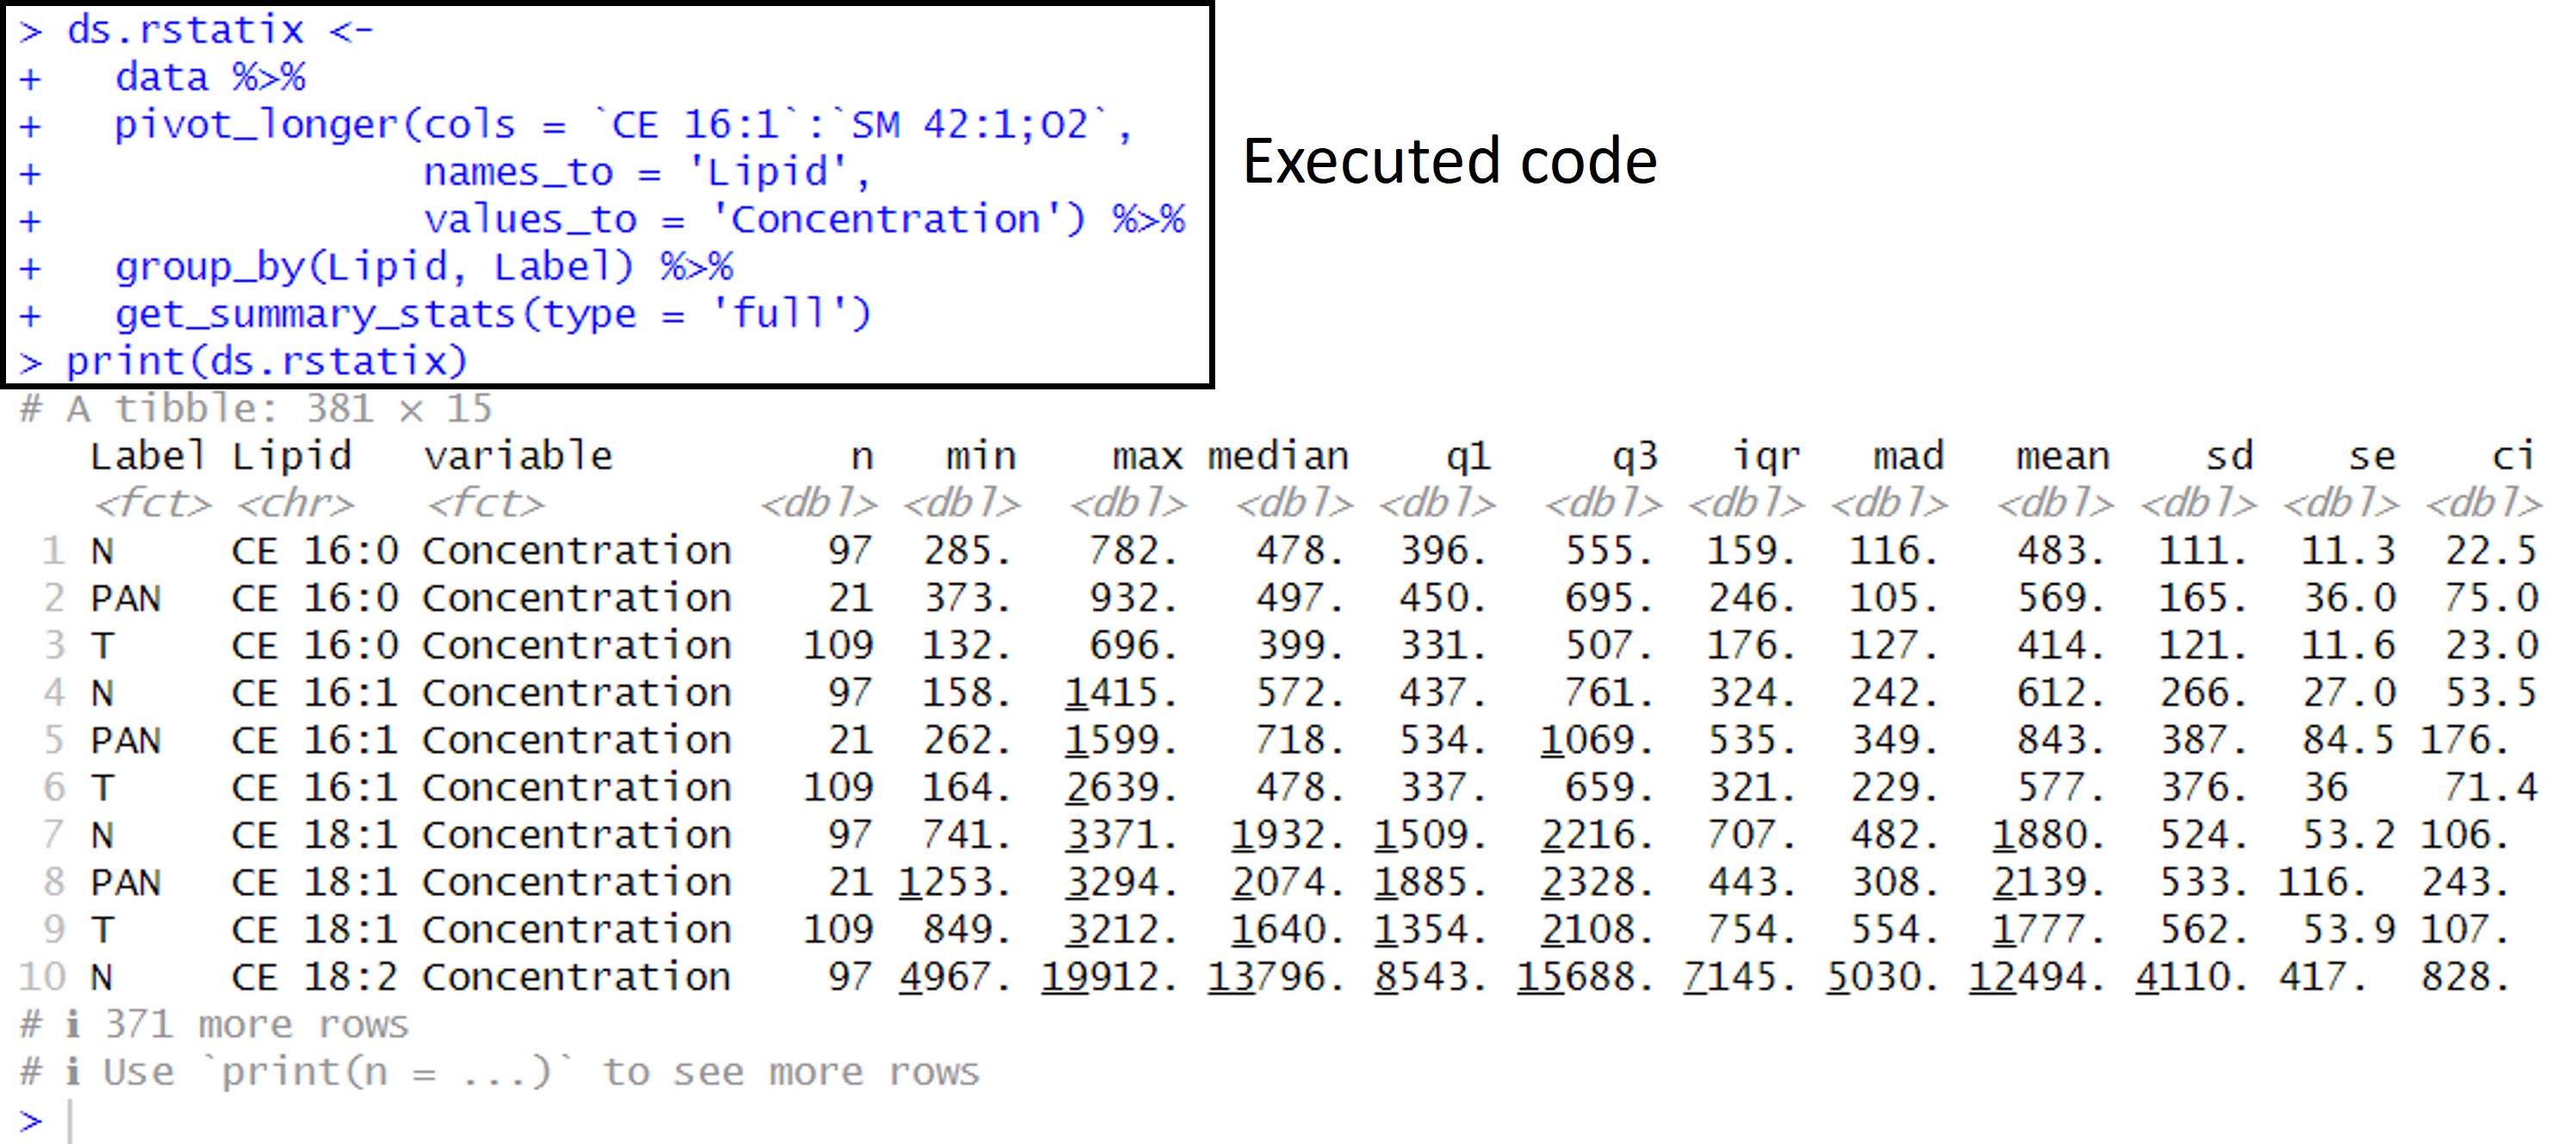Screen dimensions: 2576x1144
Task: Click sd value '4110.'
Action: tap(2191, 977)
